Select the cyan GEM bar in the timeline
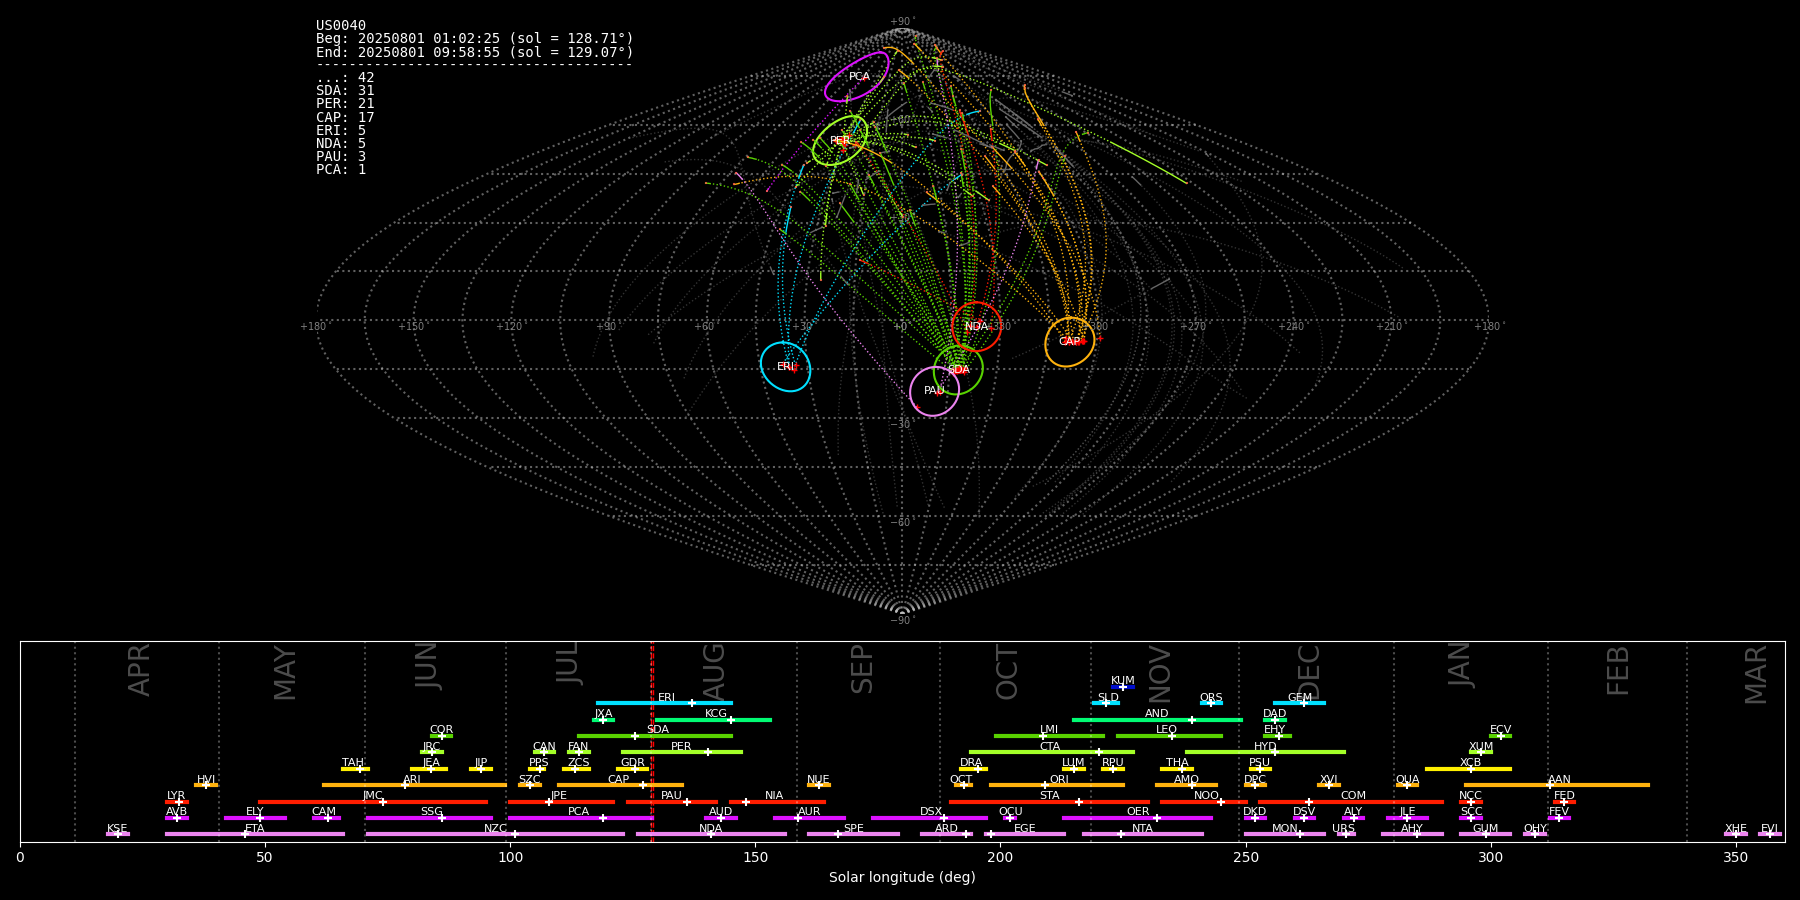 1299,703
